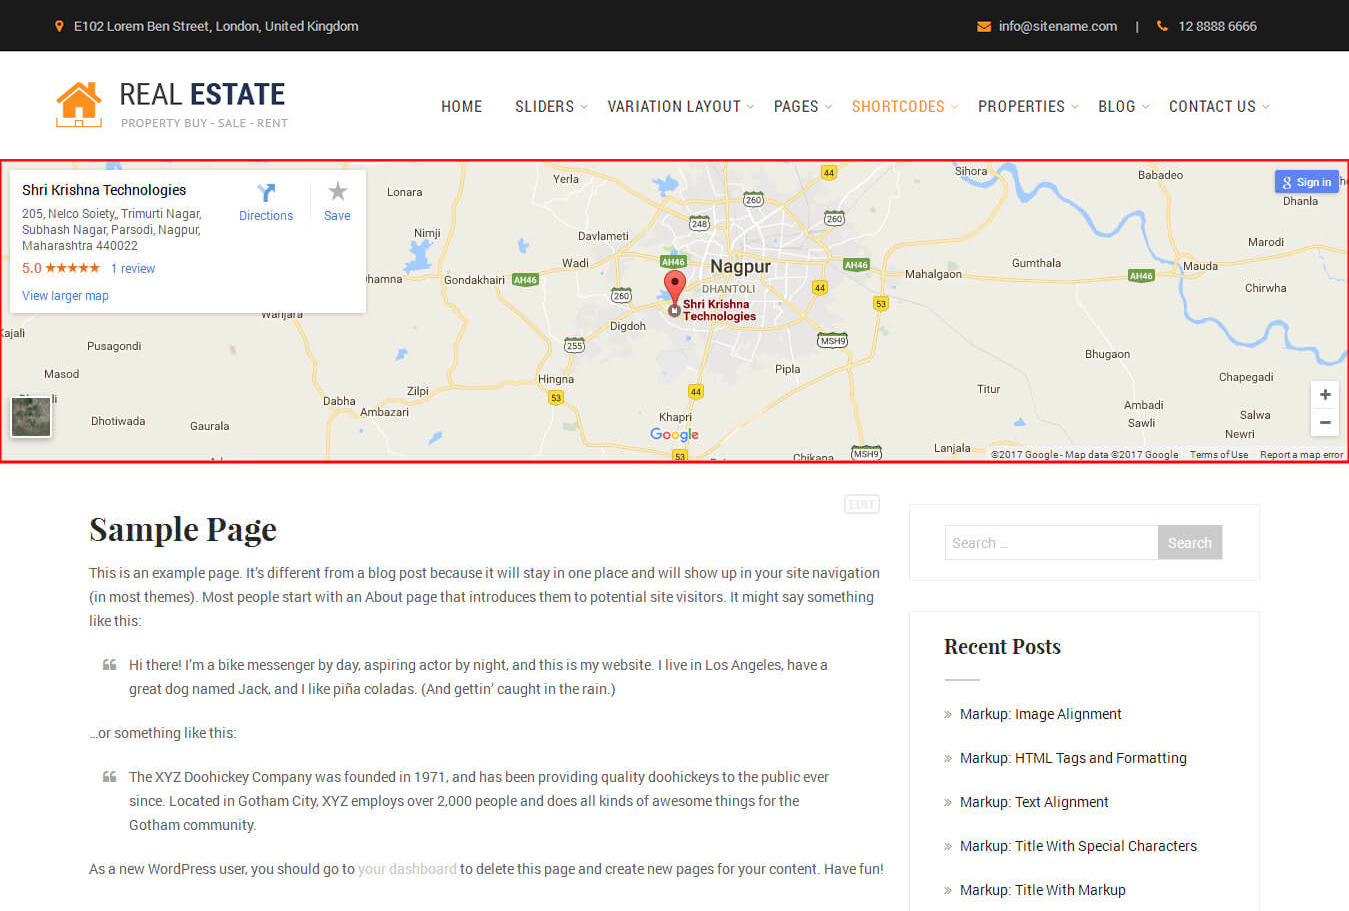The image size is (1349, 911).
Task: Click the Terms of Use map link
Action: [x=1219, y=455]
